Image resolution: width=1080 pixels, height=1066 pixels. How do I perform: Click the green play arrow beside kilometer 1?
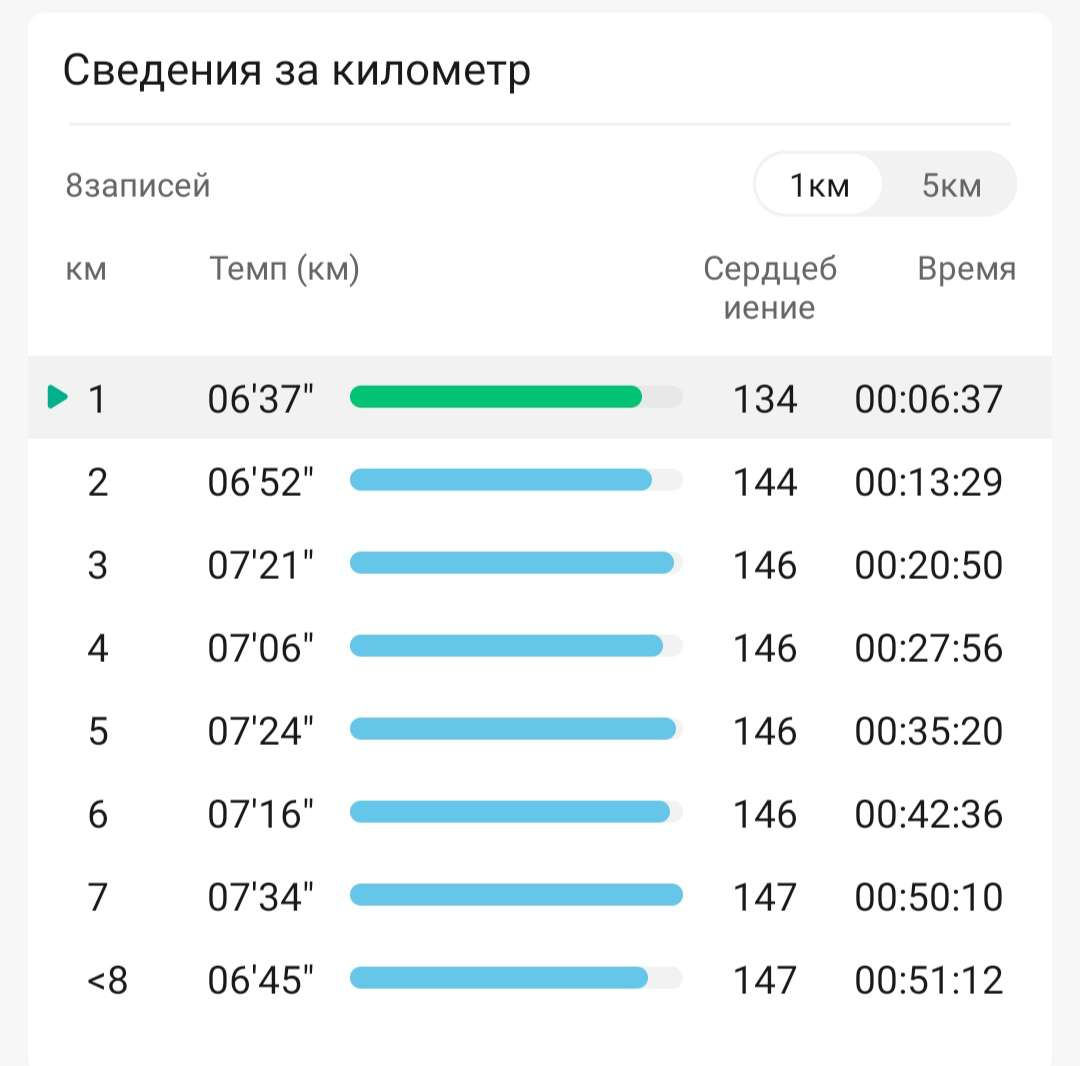[58, 398]
